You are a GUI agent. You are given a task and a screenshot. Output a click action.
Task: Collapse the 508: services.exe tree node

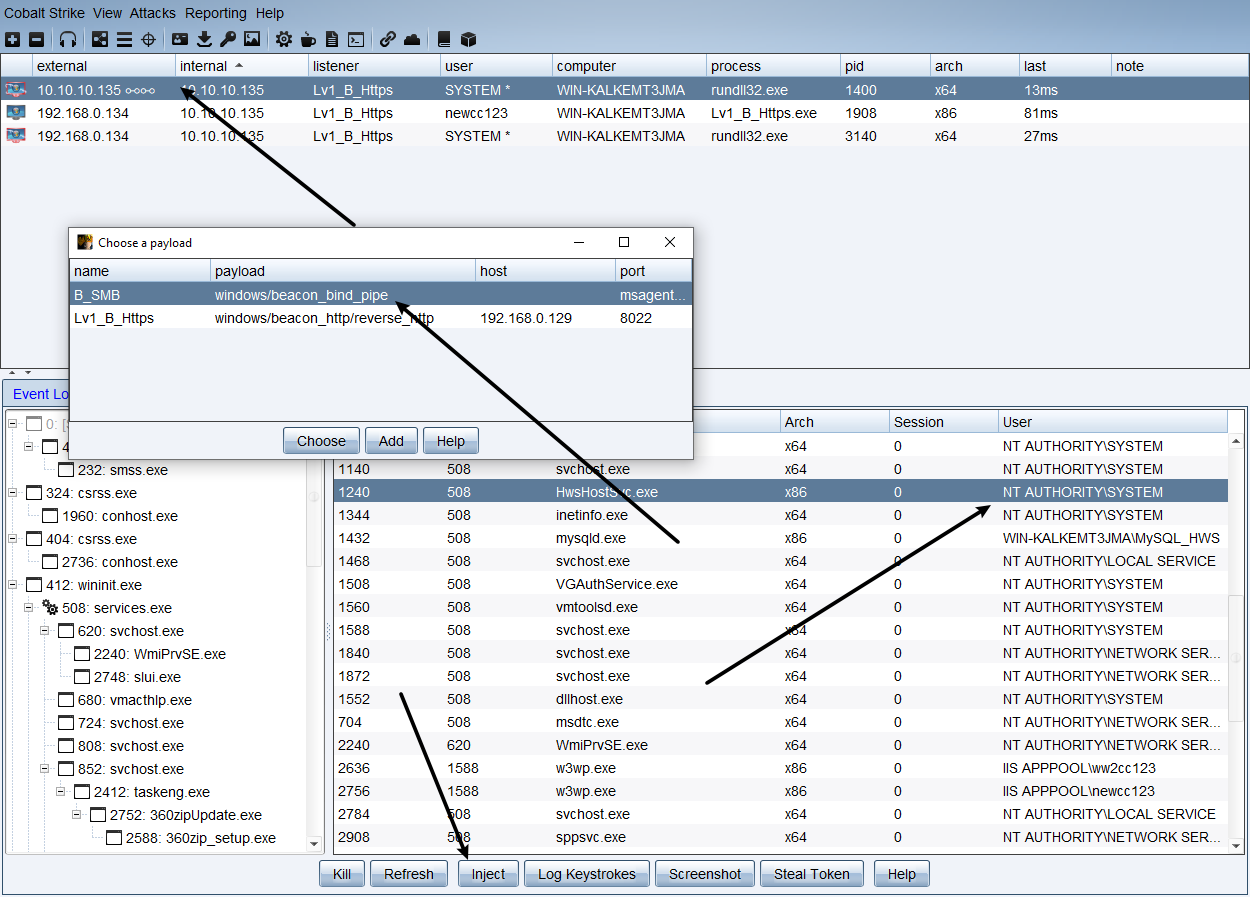click(x=29, y=608)
